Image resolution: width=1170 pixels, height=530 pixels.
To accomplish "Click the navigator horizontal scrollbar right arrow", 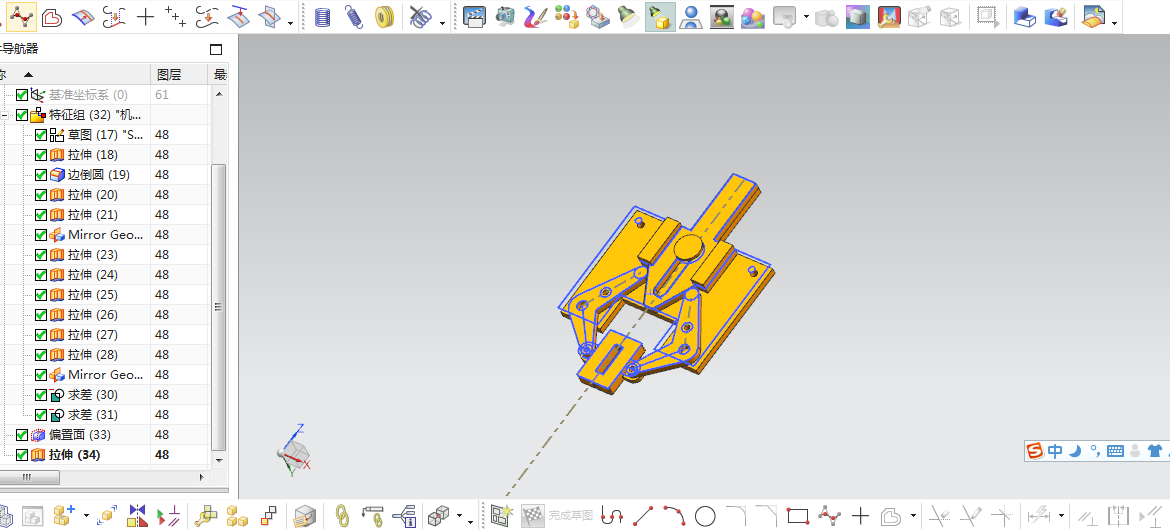I will point(201,476).
